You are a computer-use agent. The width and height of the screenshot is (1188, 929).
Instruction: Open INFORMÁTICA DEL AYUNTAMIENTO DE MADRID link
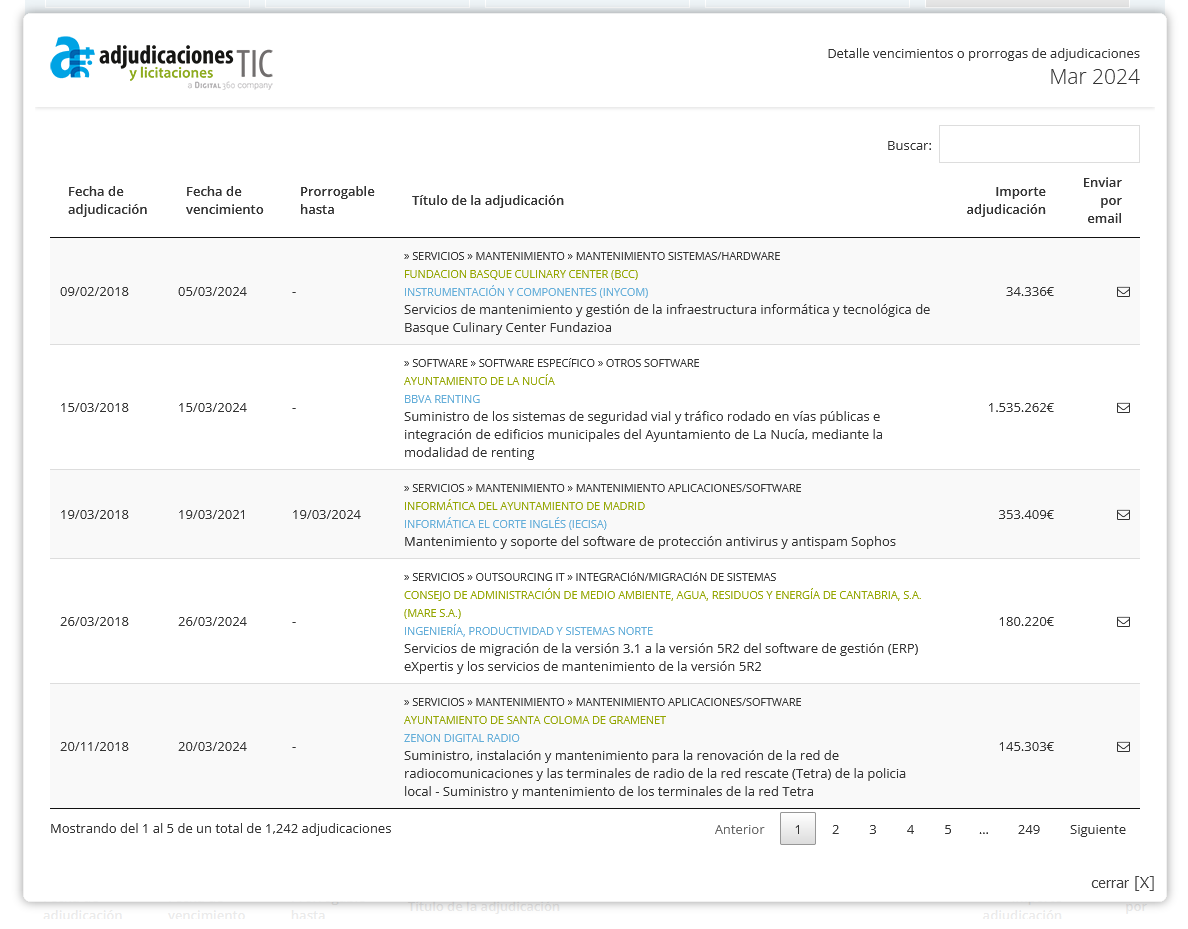tap(524, 505)
